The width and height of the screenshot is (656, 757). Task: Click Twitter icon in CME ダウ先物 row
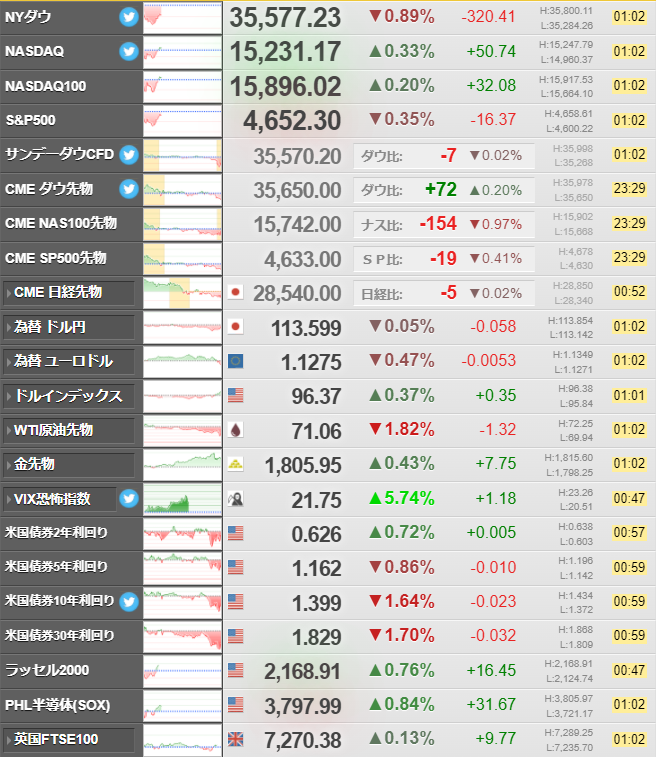(129, 189)
